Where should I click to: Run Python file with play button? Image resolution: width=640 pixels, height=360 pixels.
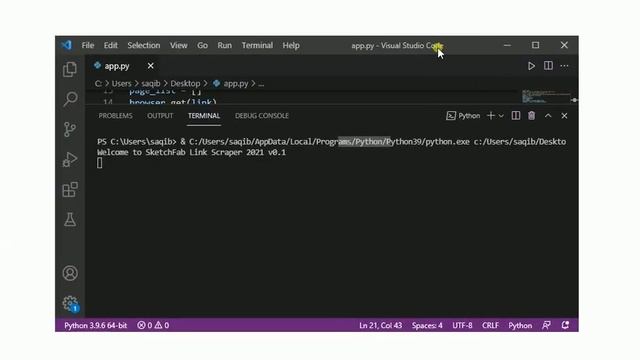coord(531,66)
